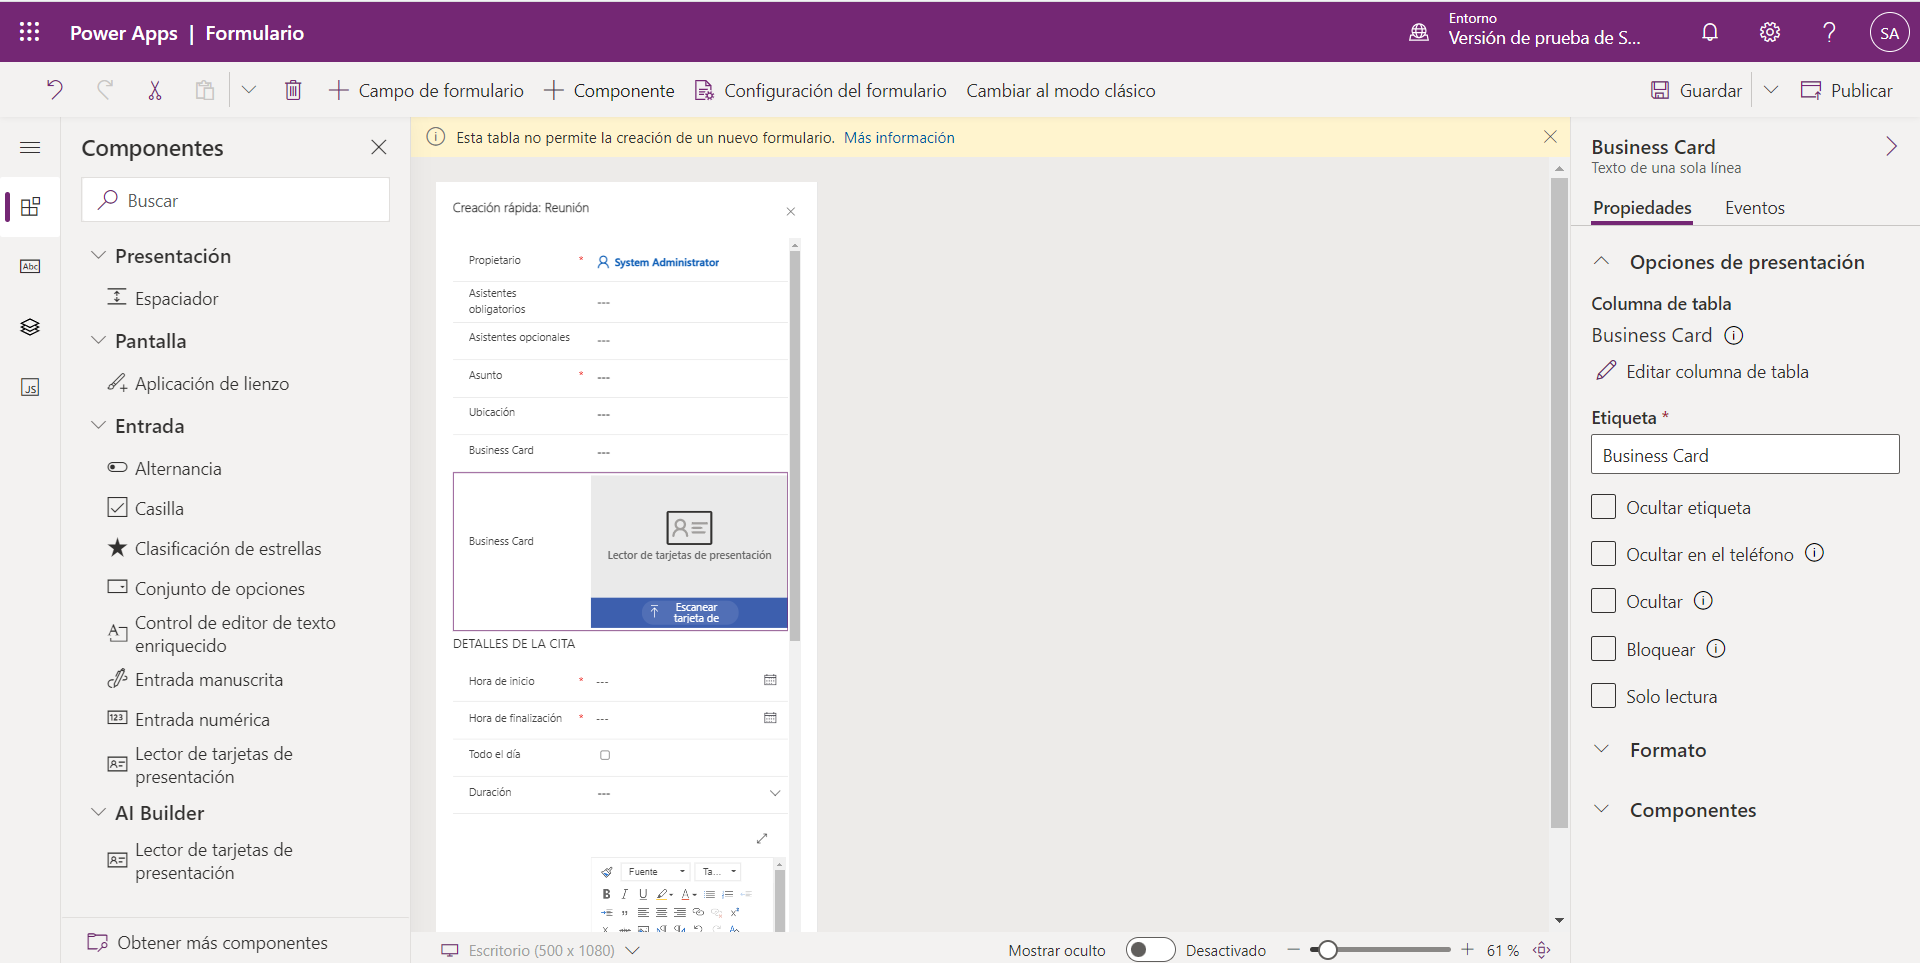Dismiss the yellow information banner
1920x963 pixels.
[1550, 137]
